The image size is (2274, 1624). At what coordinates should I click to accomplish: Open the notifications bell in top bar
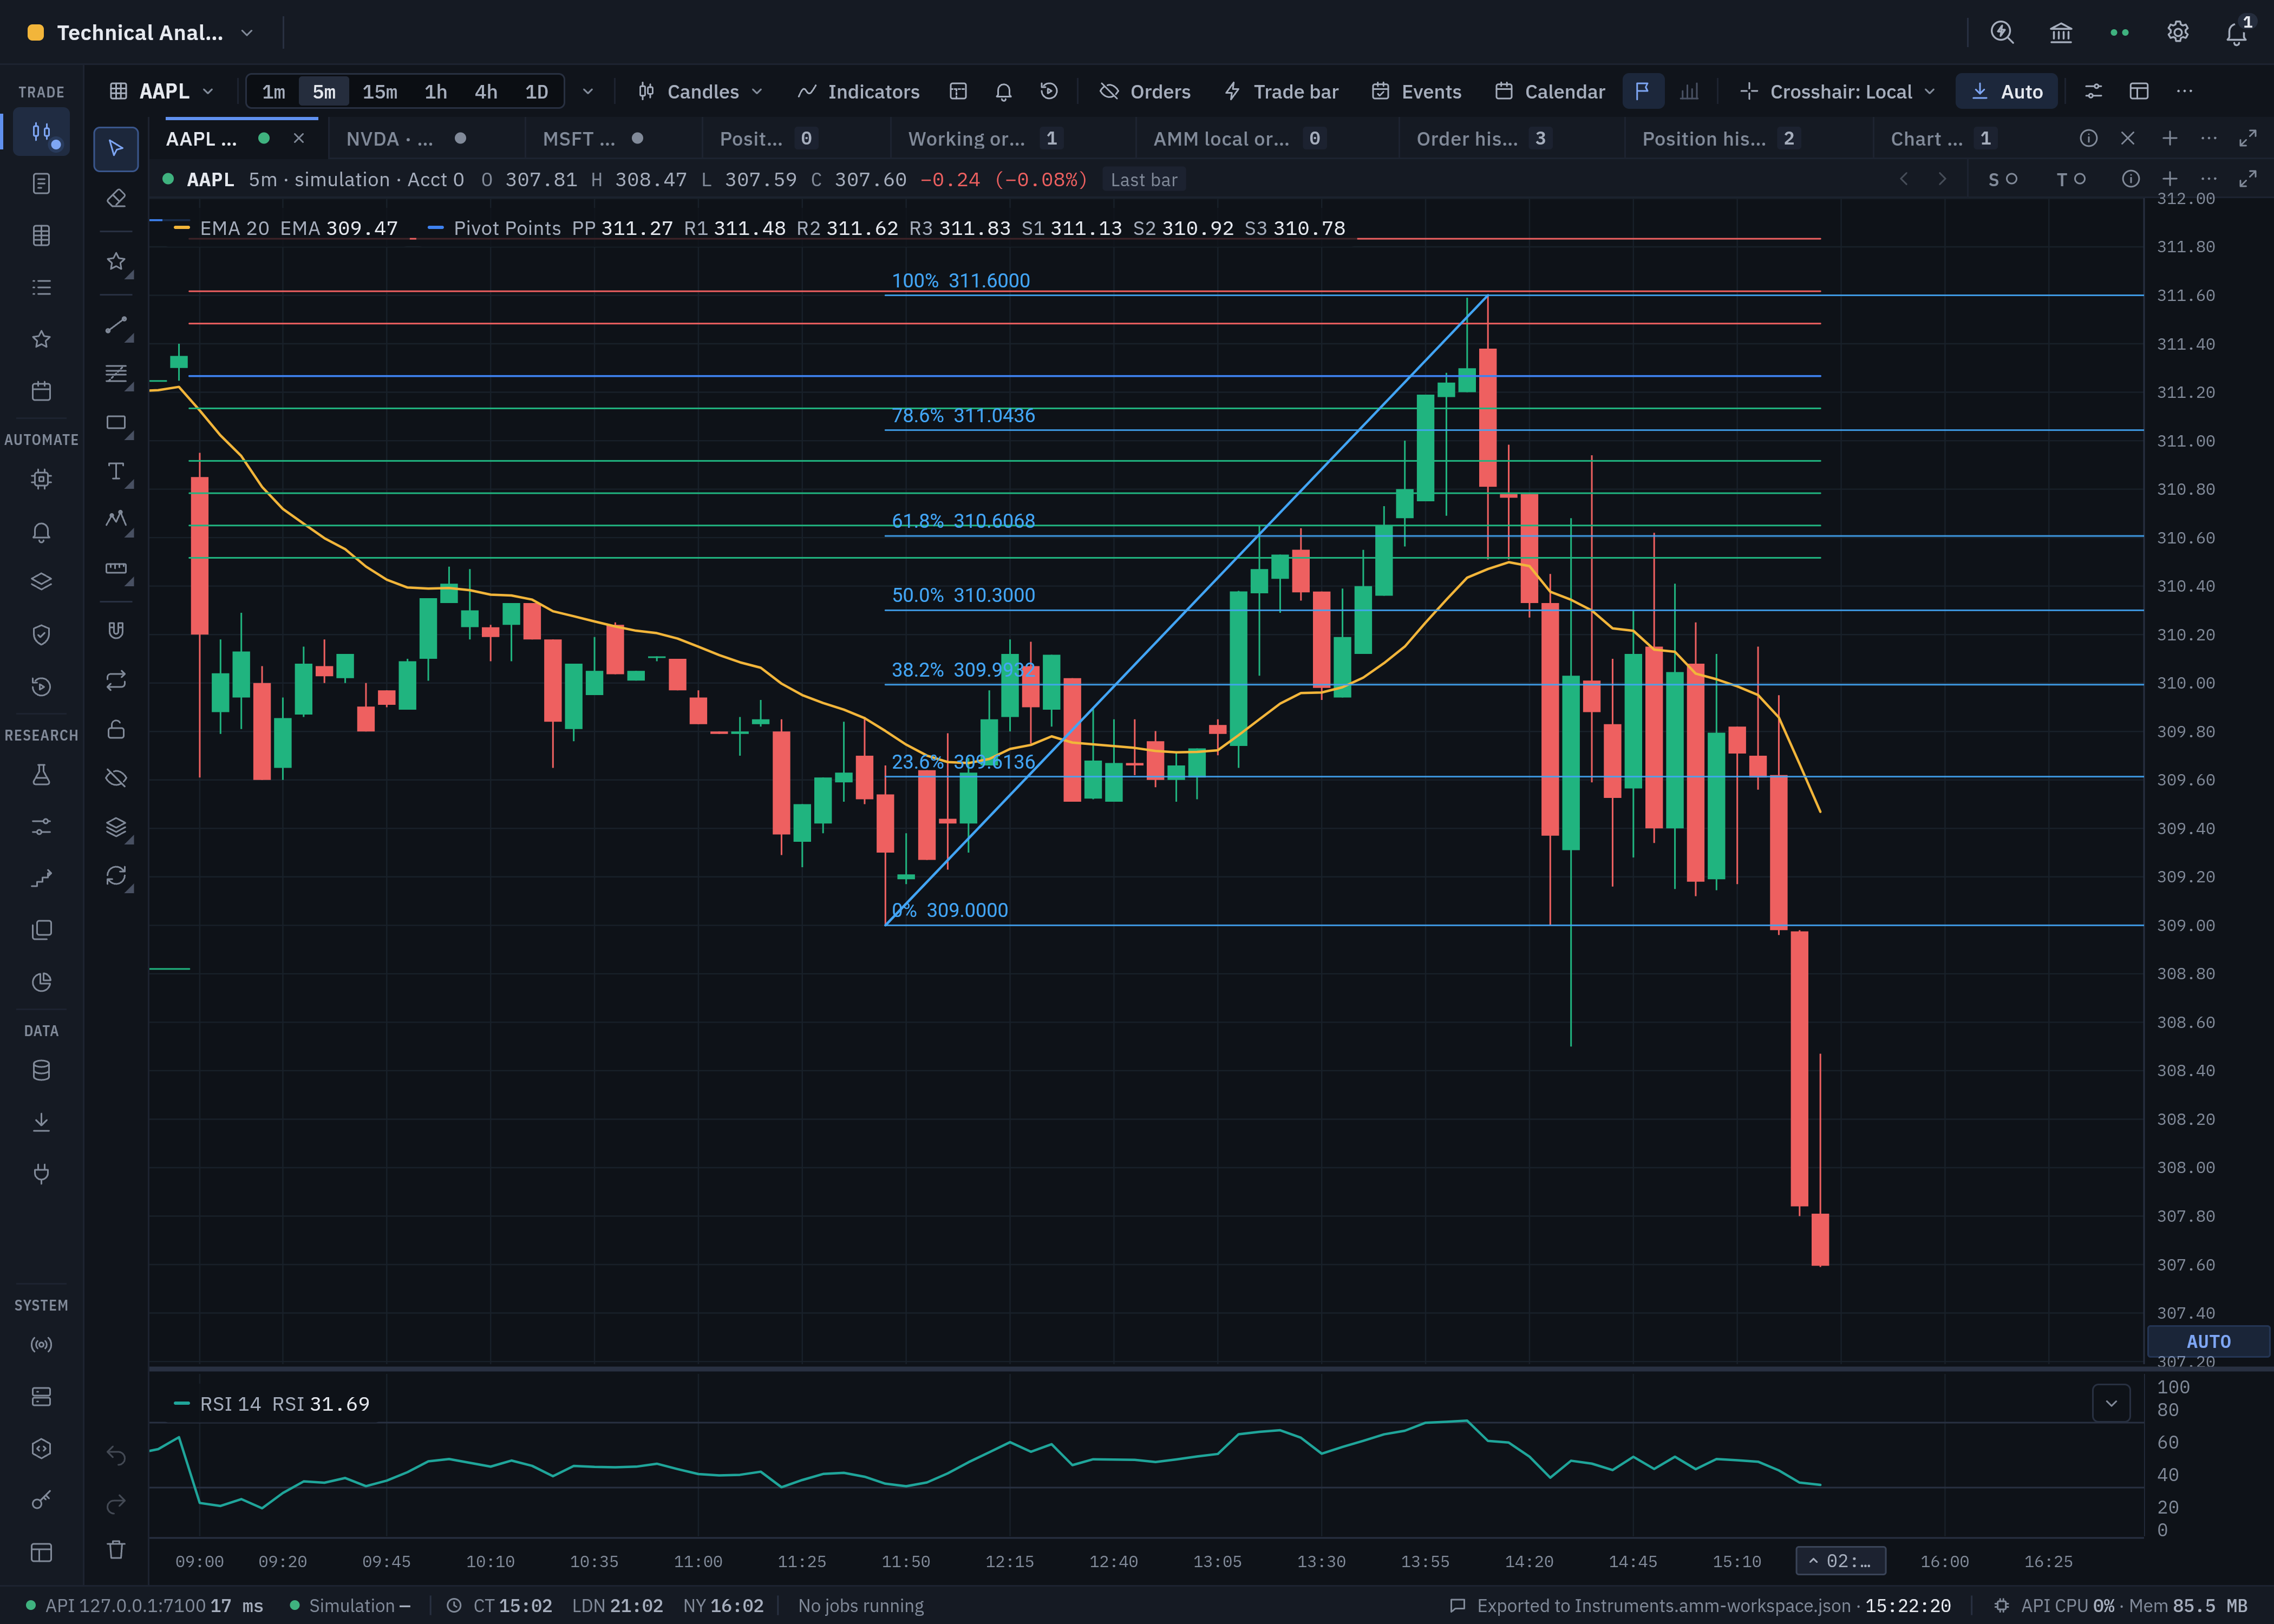2237,33
